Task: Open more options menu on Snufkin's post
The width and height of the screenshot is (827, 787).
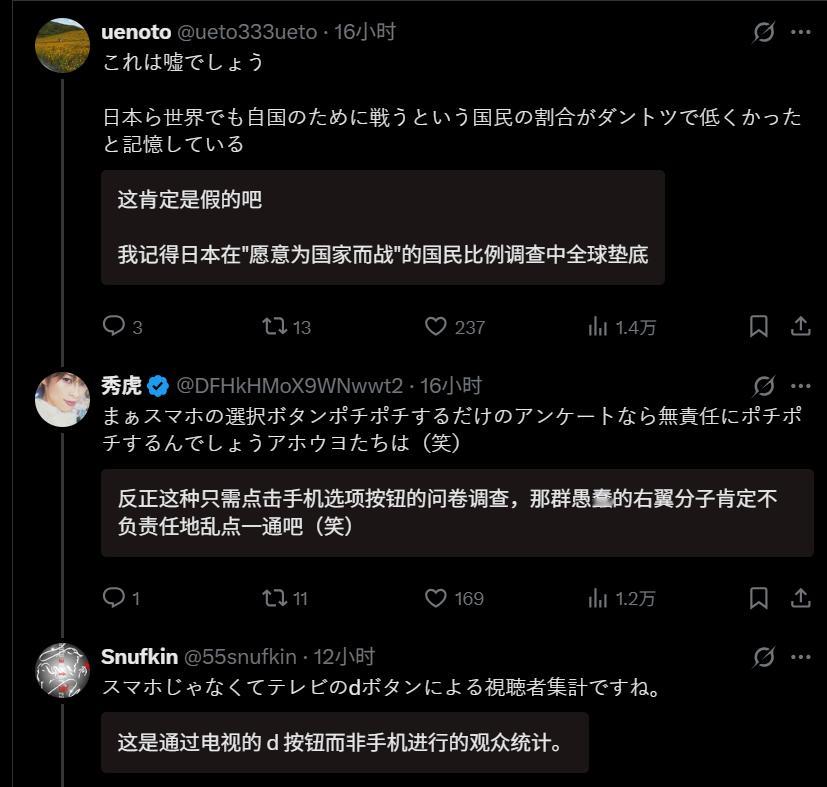Action: 801,657
